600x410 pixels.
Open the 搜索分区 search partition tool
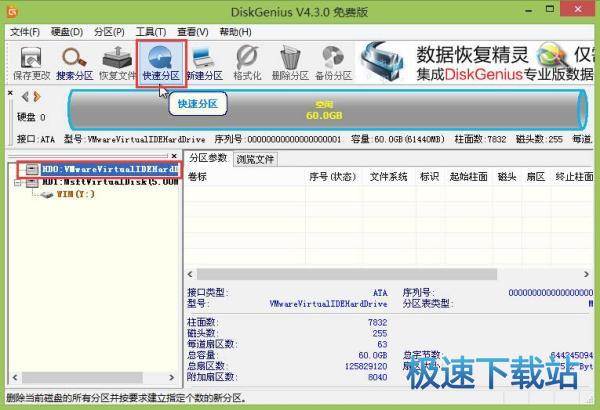click(75, 63)
